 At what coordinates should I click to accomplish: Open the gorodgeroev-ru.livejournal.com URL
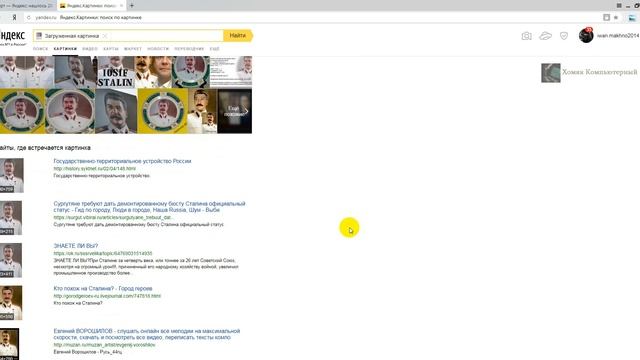click(107, 296)
